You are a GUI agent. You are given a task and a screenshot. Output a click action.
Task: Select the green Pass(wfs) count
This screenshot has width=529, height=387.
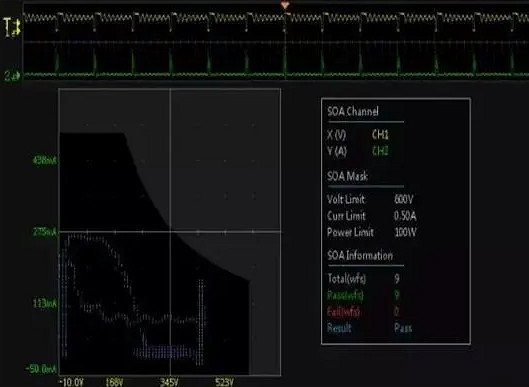(x=397, y=295)
